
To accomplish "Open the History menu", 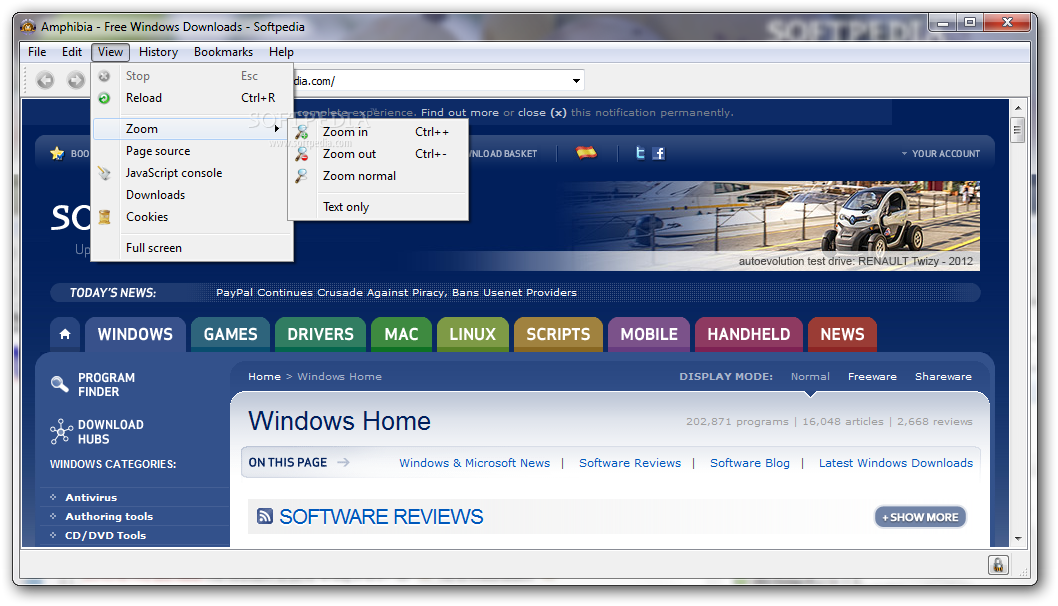I will pos(159,52).
